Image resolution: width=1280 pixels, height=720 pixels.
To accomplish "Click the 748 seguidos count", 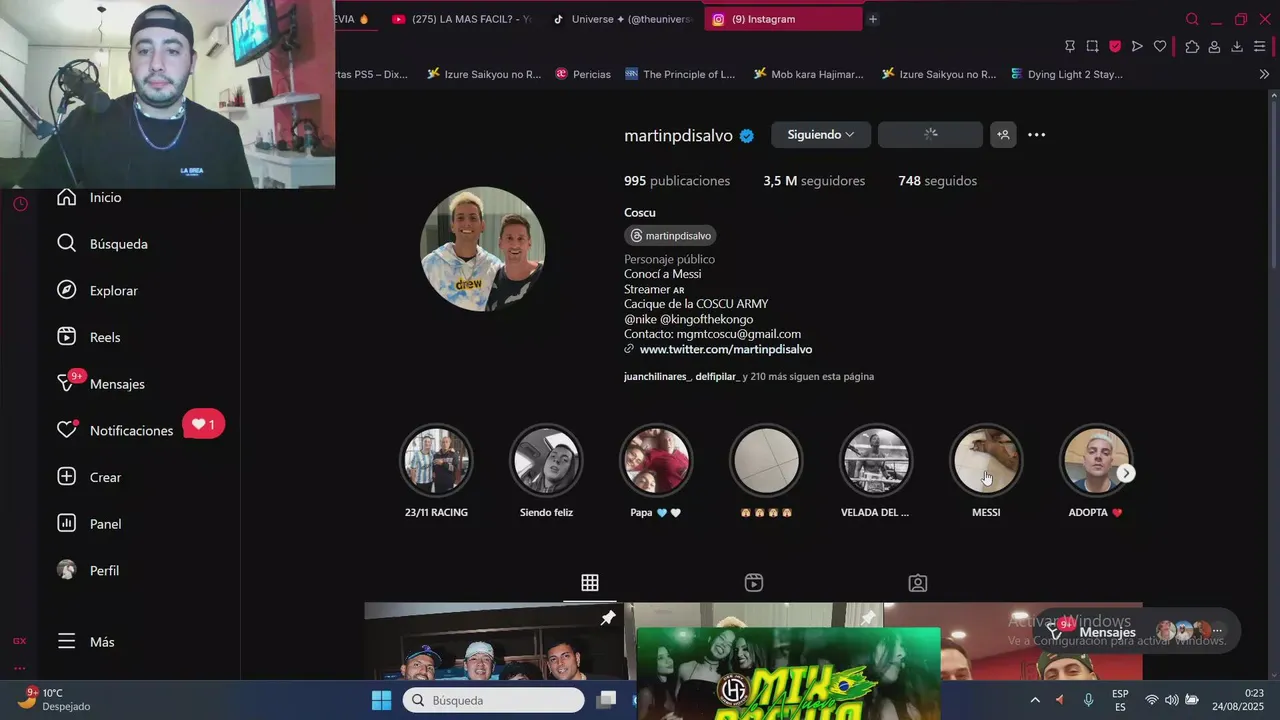I will (937, 181).
